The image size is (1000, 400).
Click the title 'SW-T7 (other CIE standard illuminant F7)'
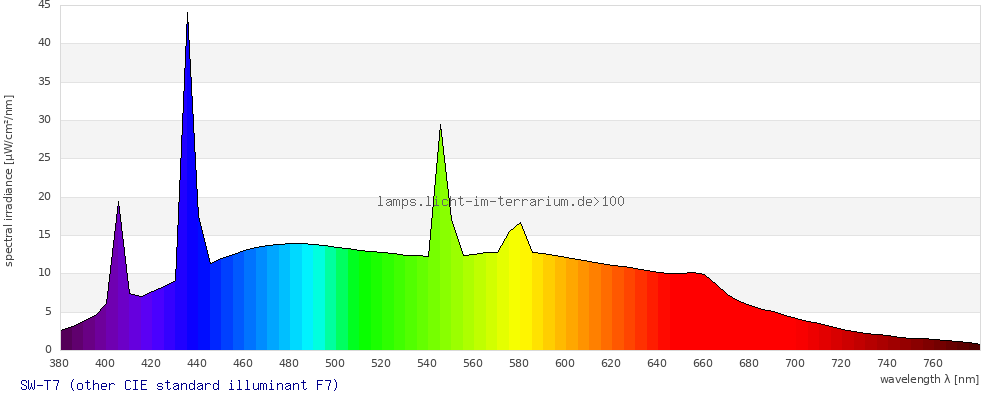click(x=179, y=385)
